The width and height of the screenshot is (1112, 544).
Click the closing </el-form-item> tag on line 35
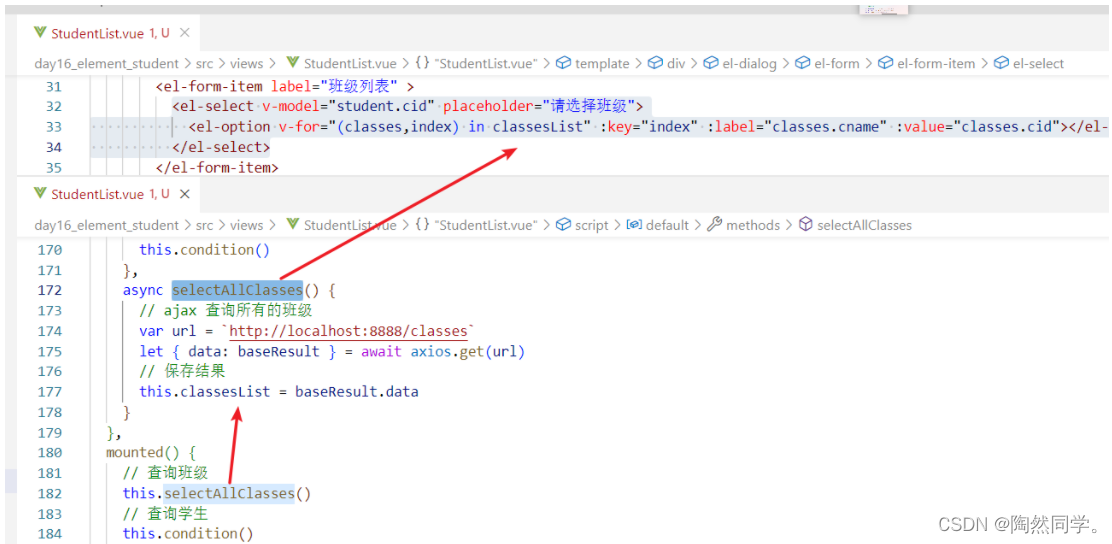(217, 167)
